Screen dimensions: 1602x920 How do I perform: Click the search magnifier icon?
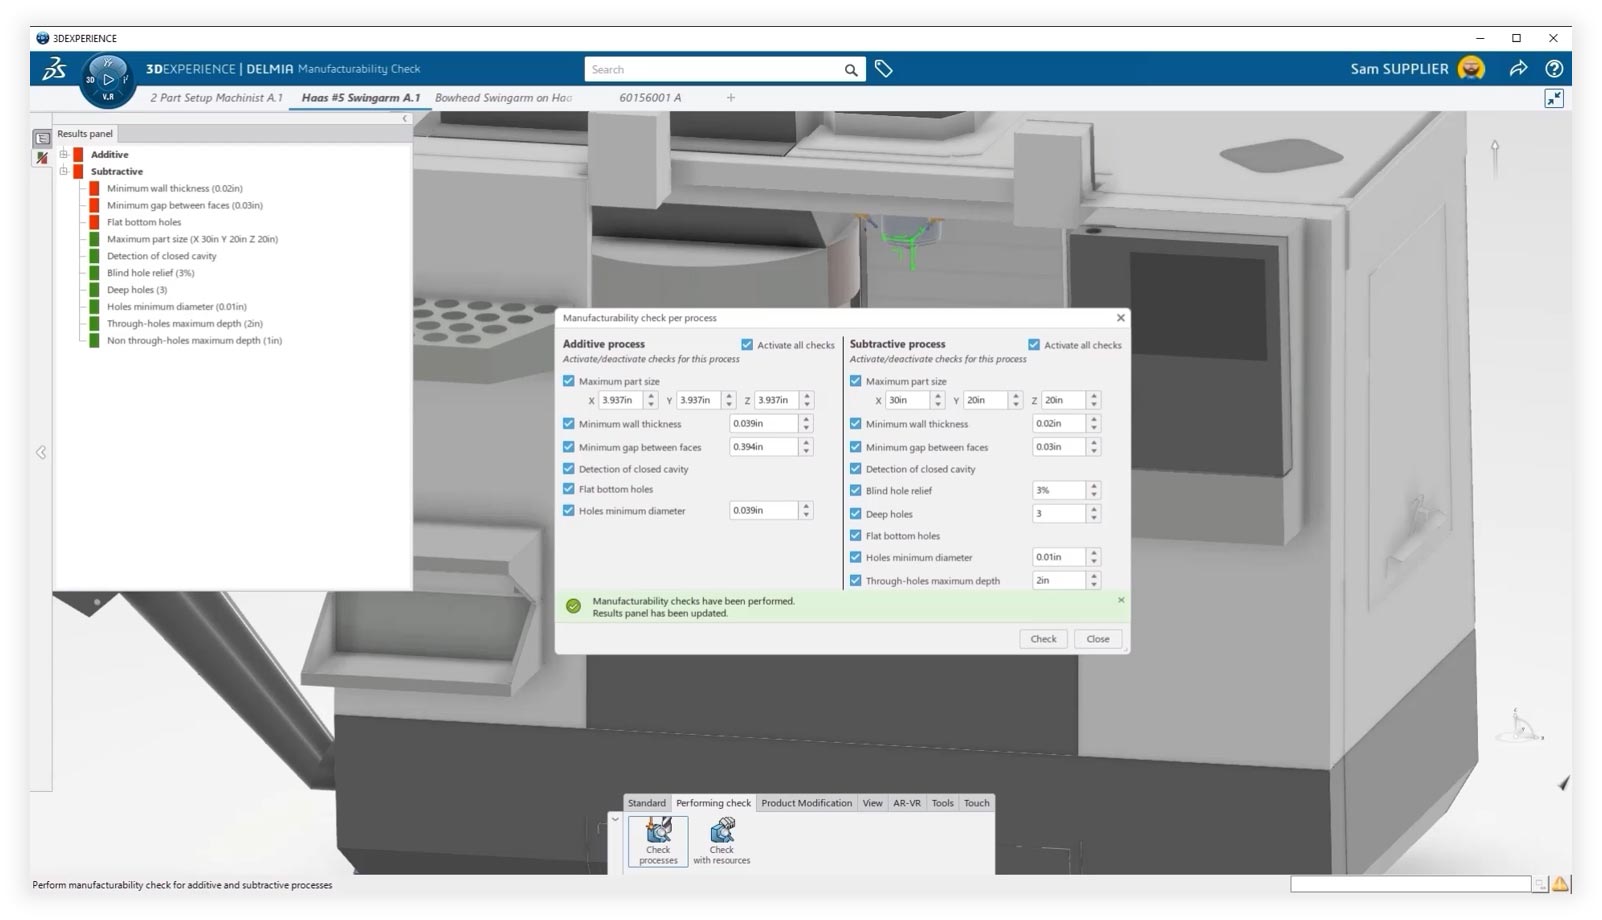[x=851, y=70]
